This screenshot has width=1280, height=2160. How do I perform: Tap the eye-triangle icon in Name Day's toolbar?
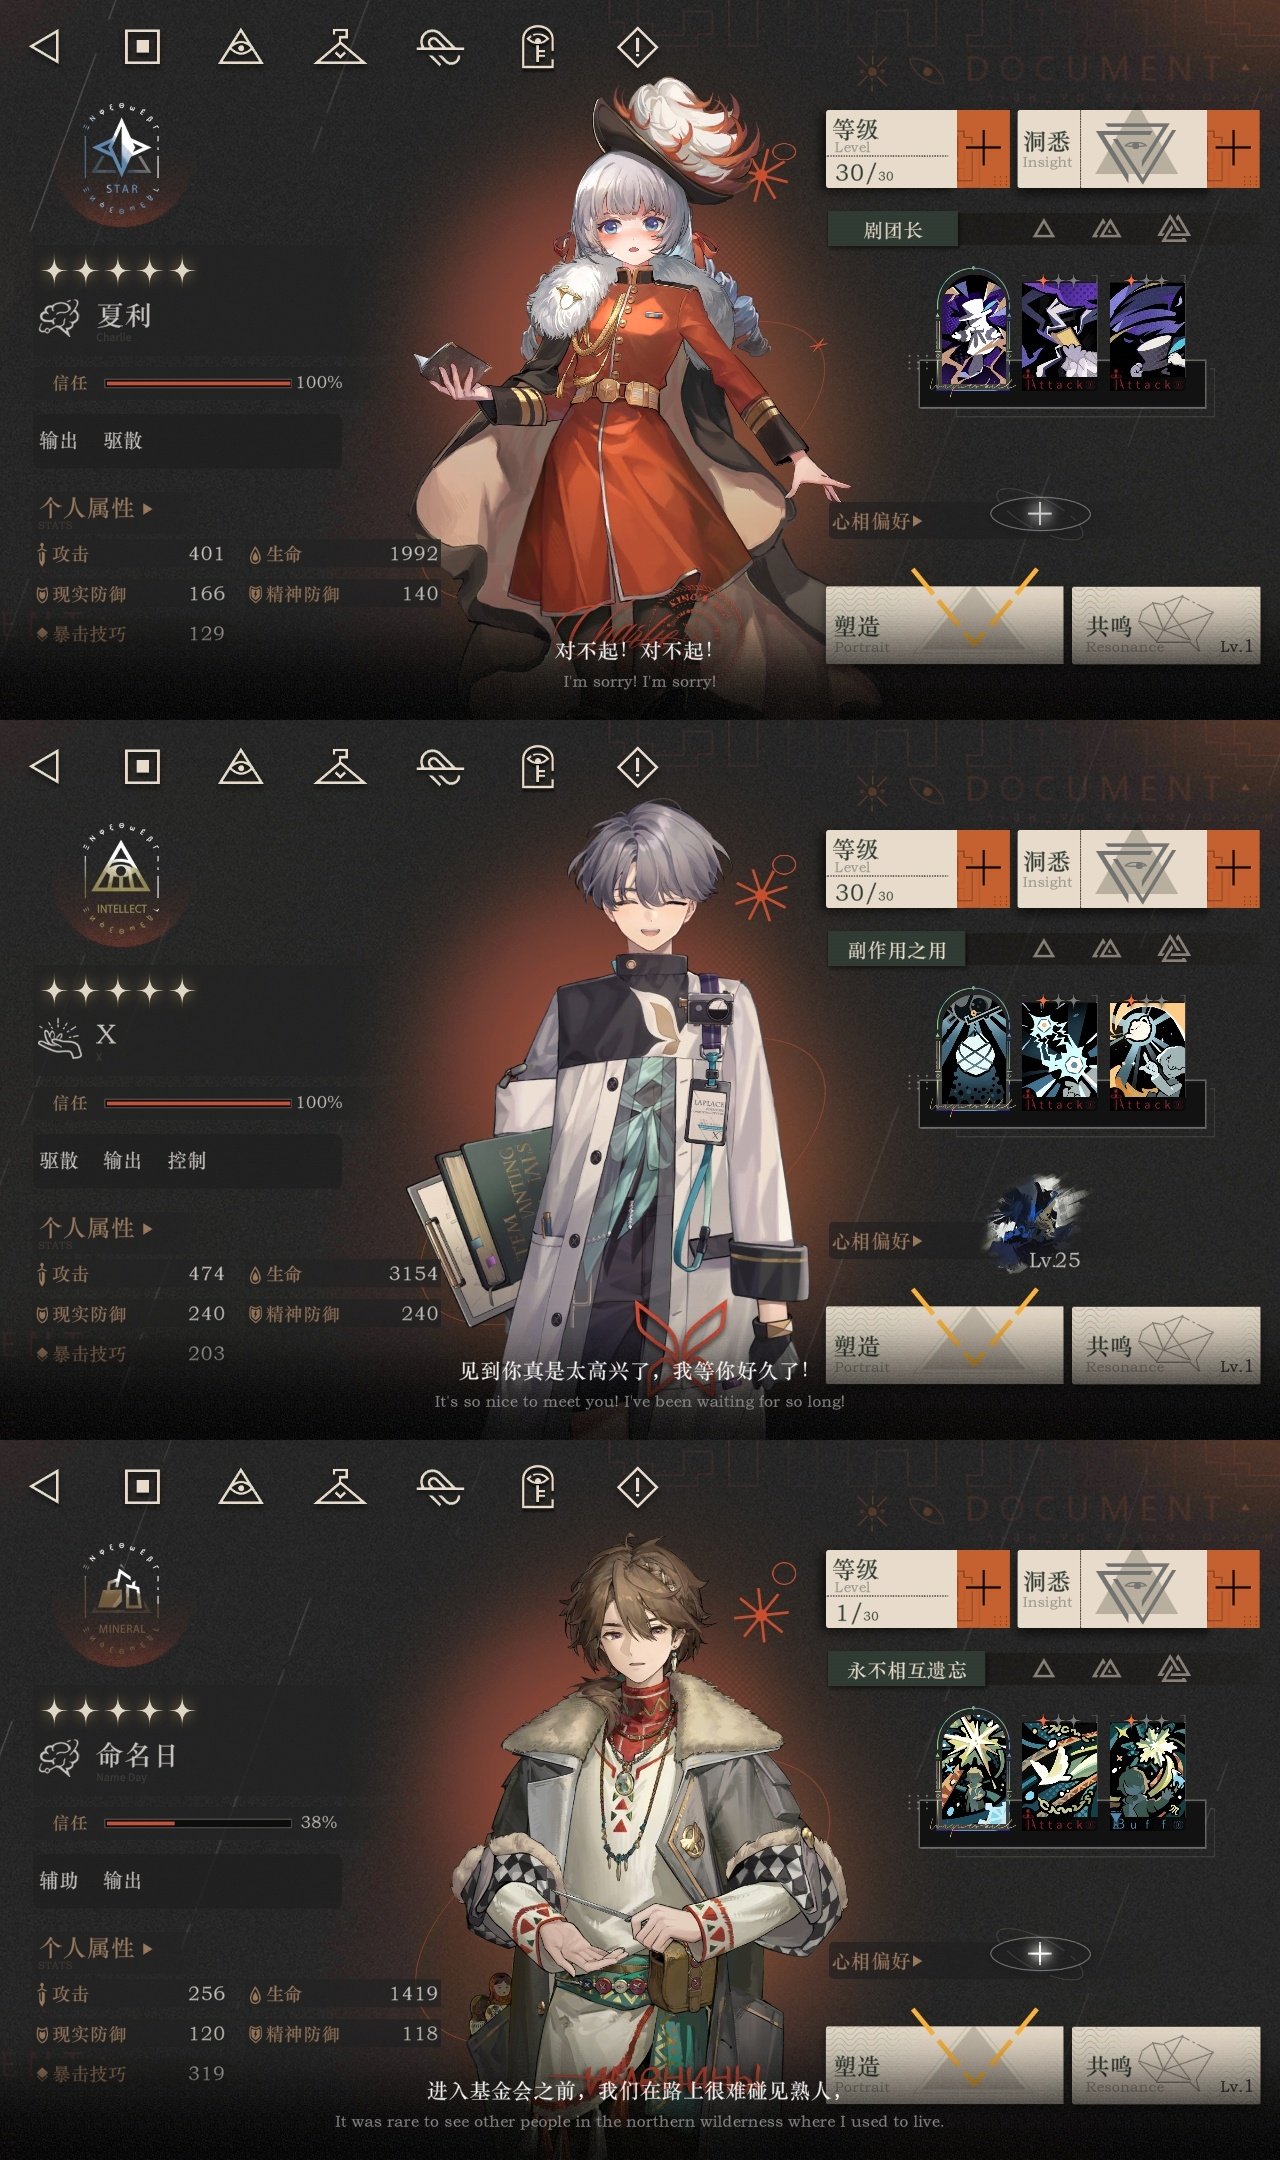click(x=240, y=1487)
